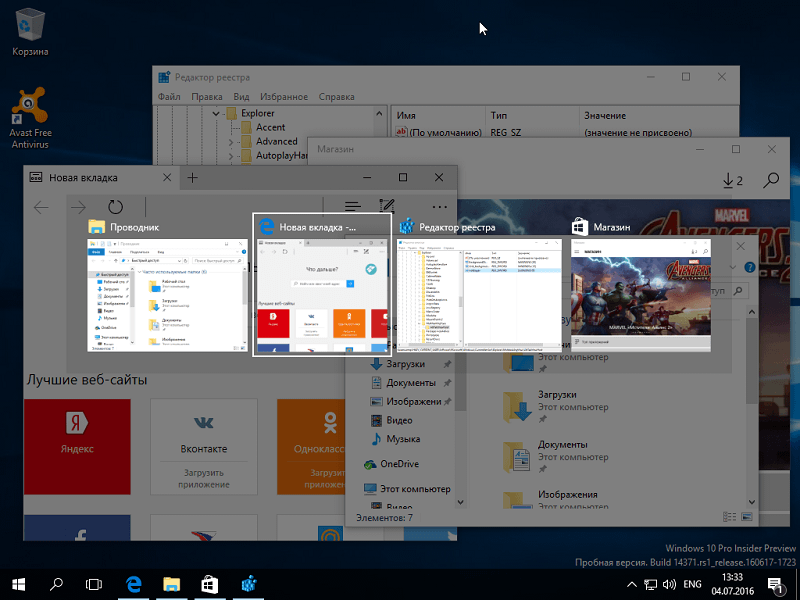Click the Back arrow in Edge

pos(41,207)
